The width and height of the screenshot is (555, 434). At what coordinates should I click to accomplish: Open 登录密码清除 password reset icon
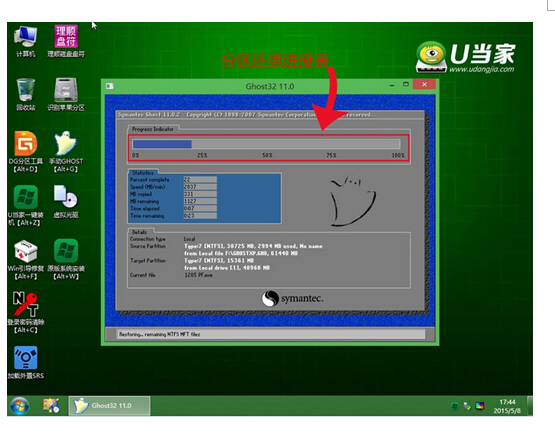(x=25, y=313)
